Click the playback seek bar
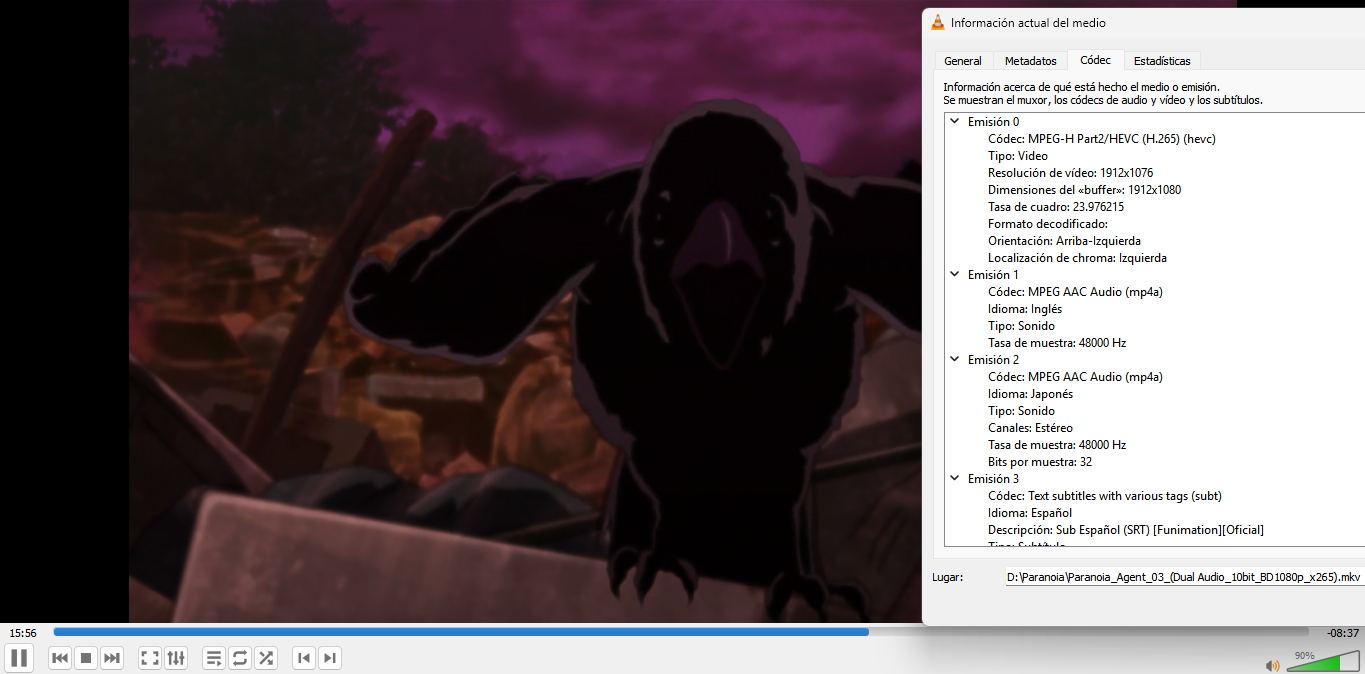The image size is (1365, 674). (680, 632)
